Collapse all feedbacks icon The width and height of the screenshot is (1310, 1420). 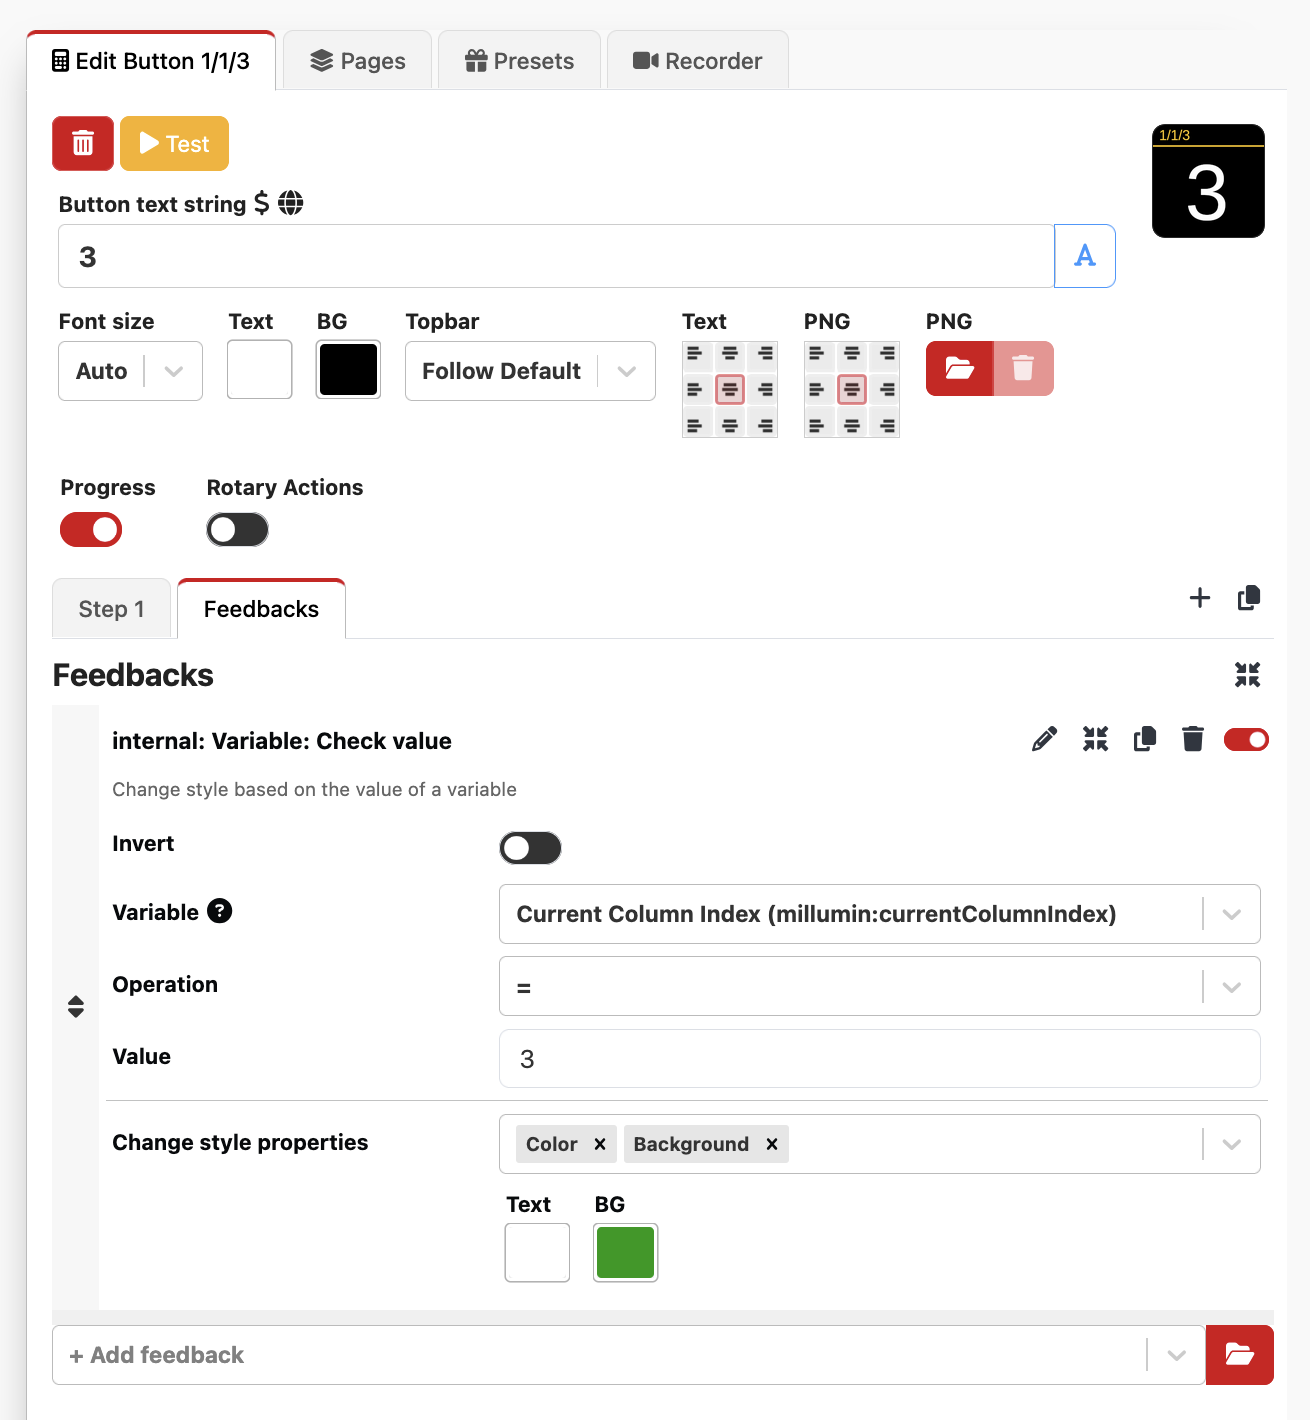1247,675
